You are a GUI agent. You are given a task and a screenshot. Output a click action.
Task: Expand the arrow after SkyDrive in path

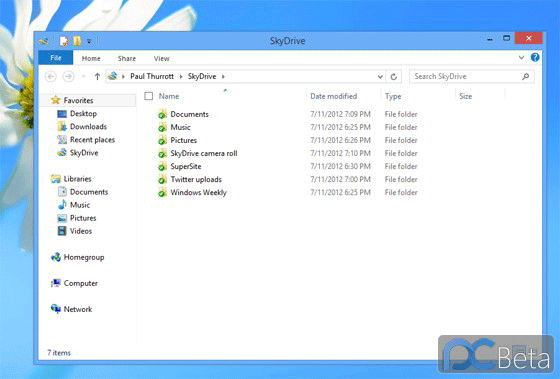pyautogui.click(x=223, y=76)
